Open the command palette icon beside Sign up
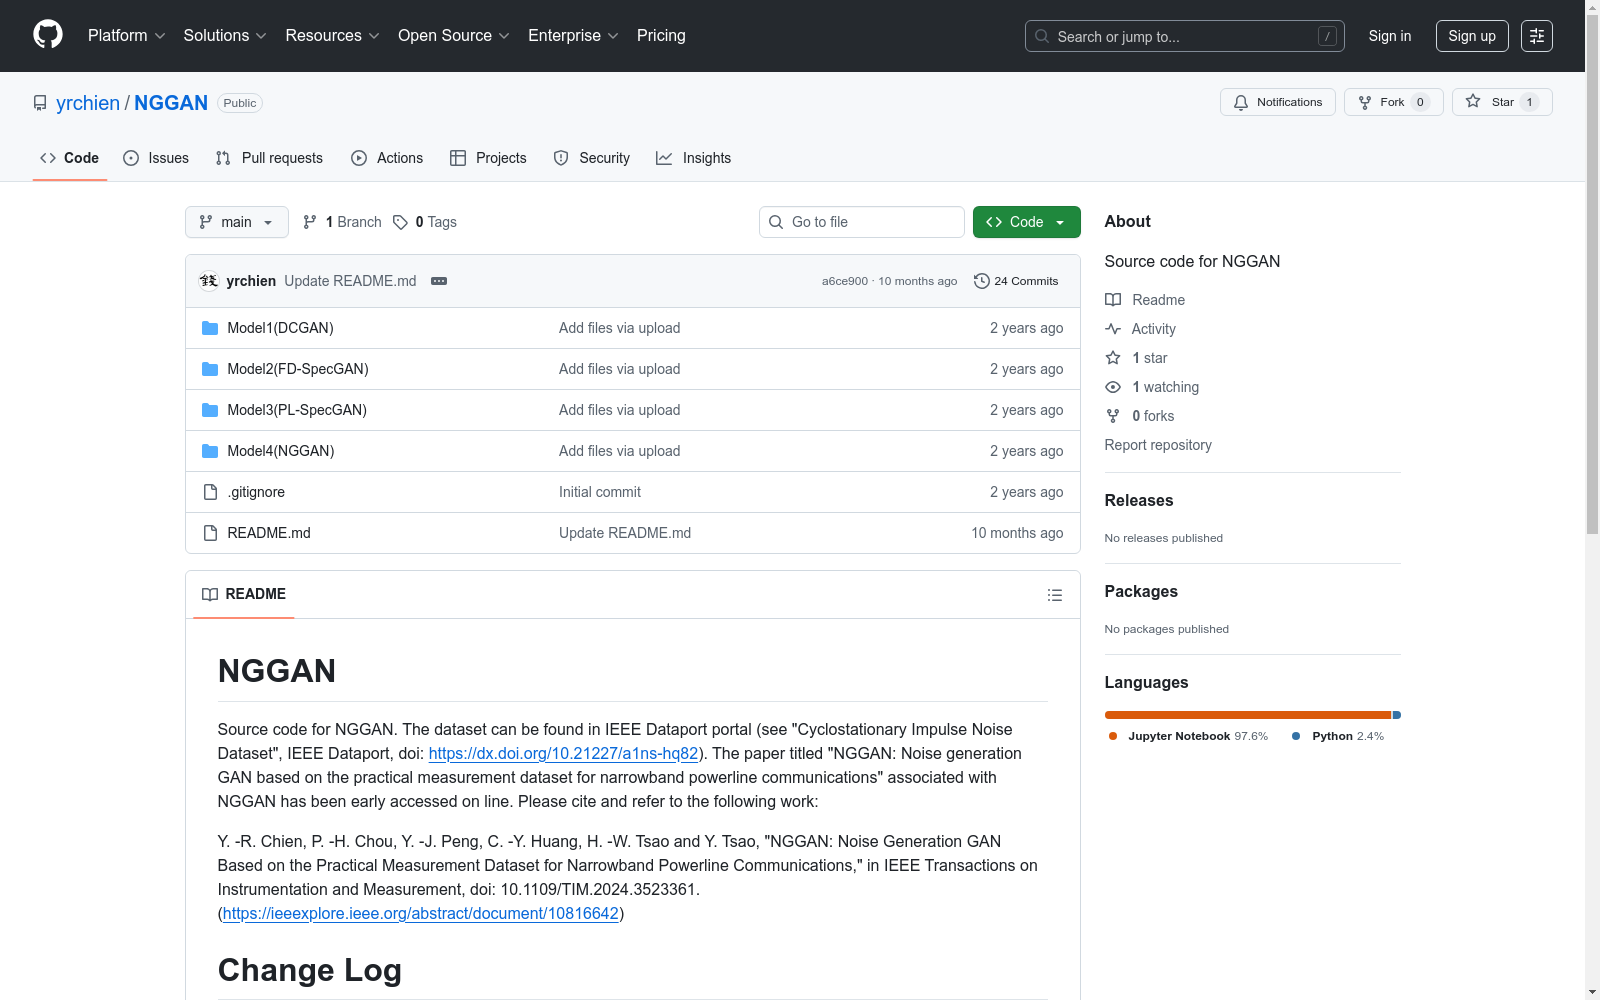The image size is (1600, 1000). 1537,36
